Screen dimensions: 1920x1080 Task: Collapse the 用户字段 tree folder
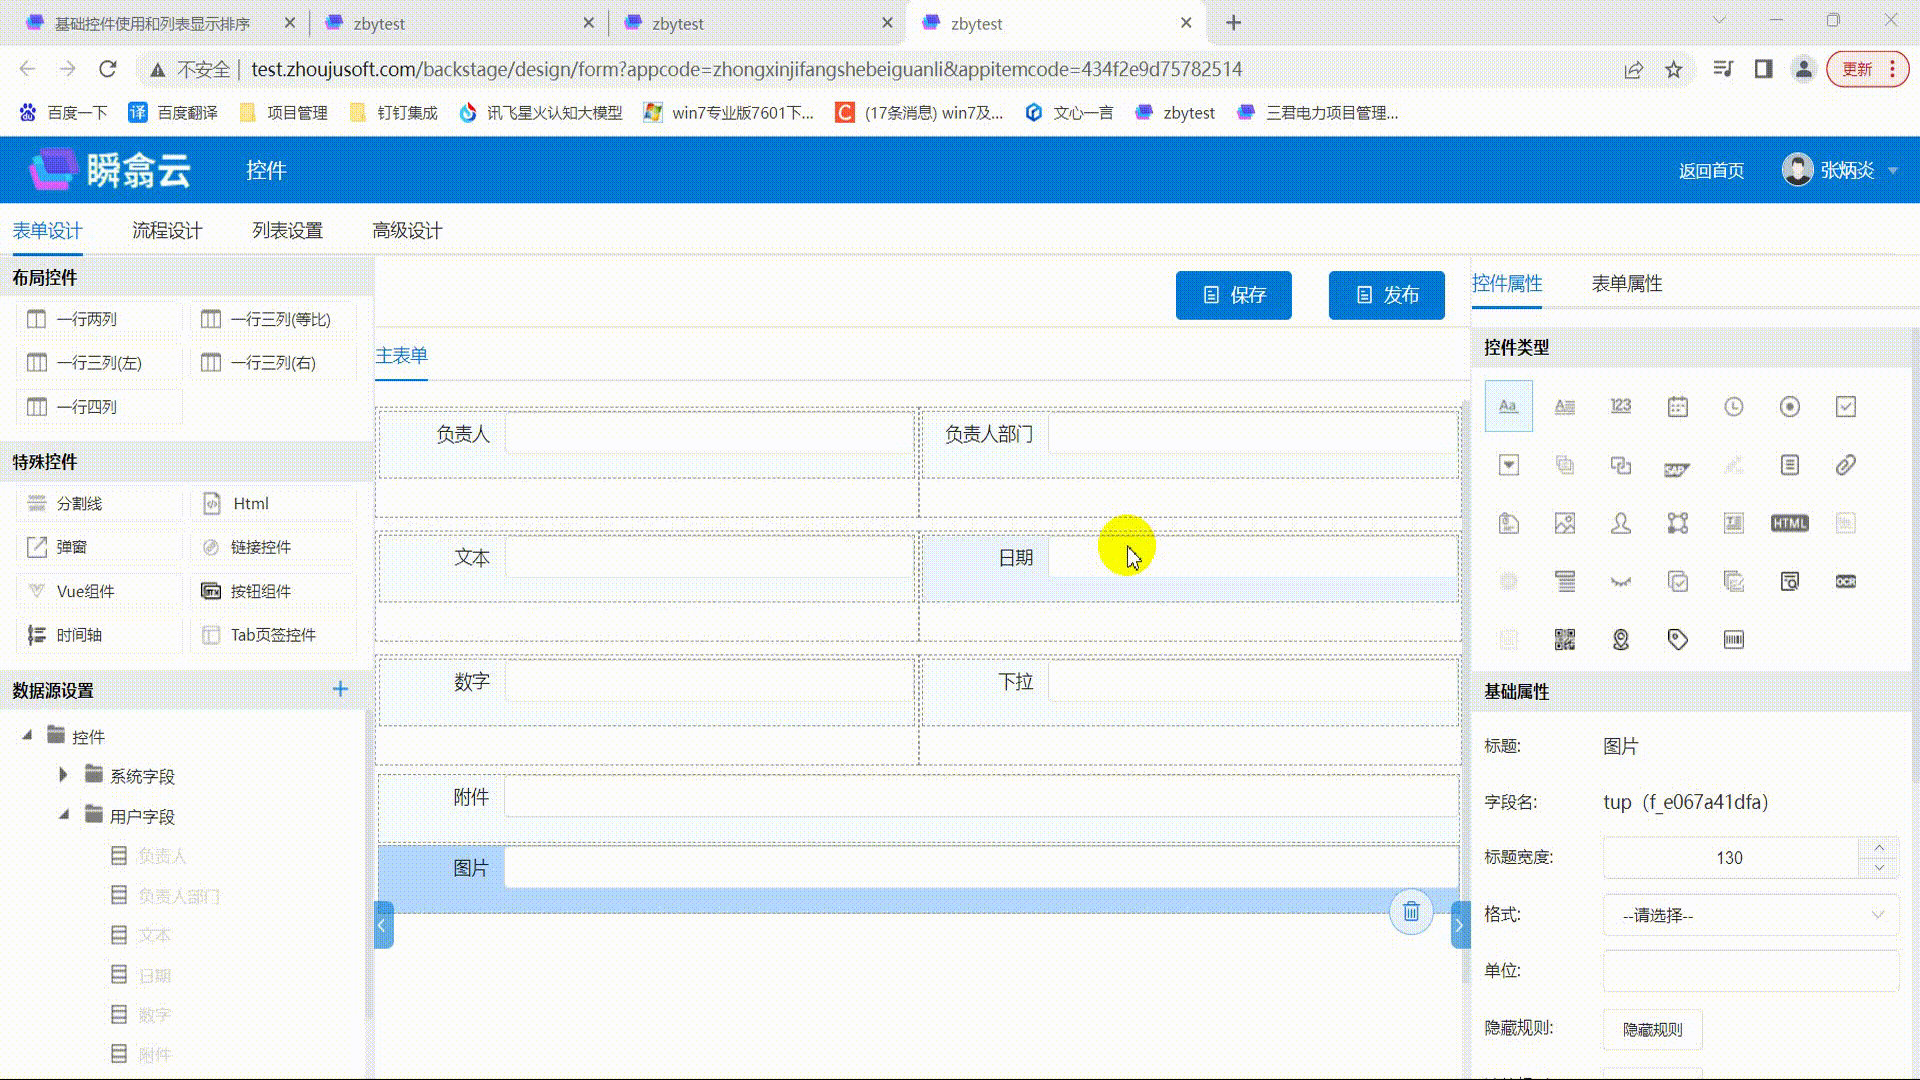point(63,815)
